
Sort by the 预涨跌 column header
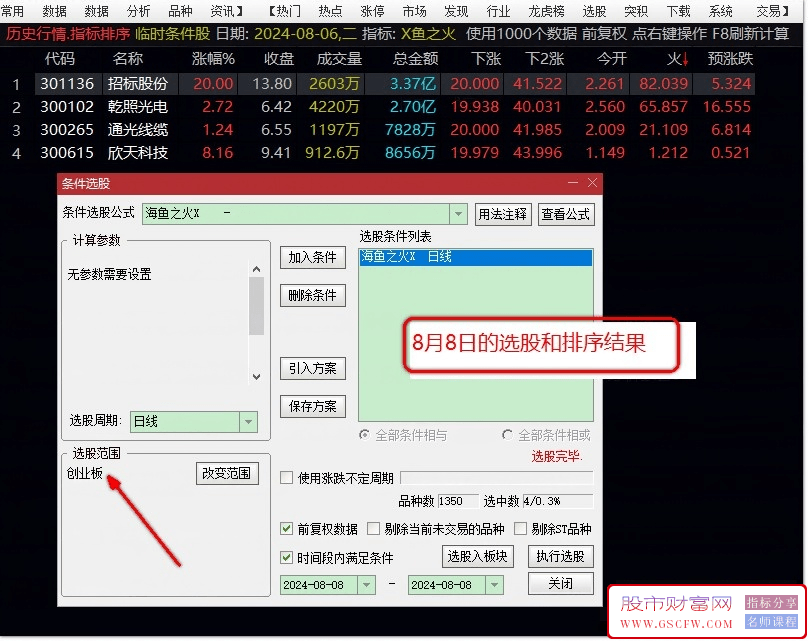tap(730, 59)
